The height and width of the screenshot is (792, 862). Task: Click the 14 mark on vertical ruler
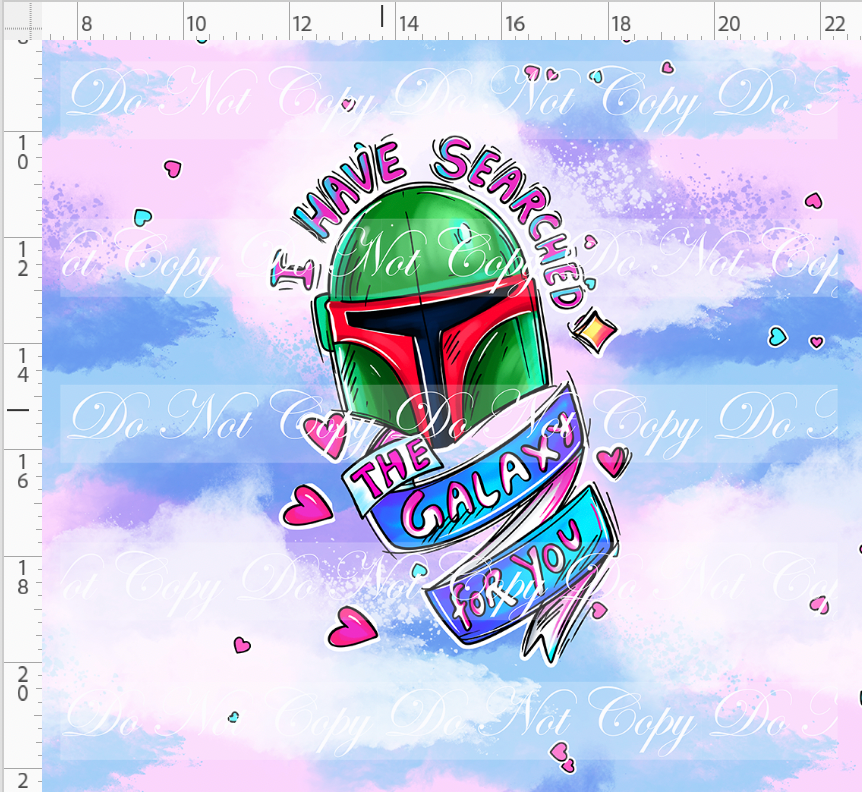tap(23, 365)
